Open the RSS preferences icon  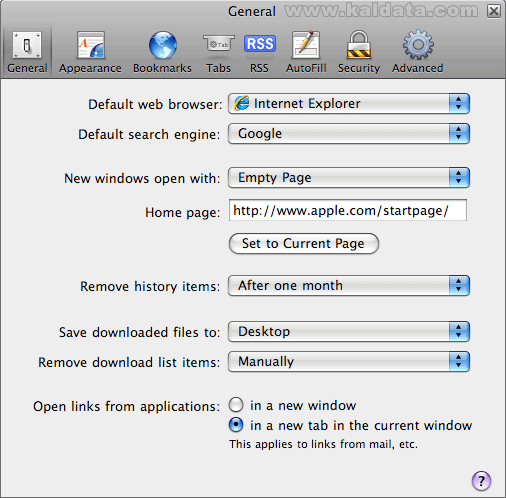click(260, 44)
